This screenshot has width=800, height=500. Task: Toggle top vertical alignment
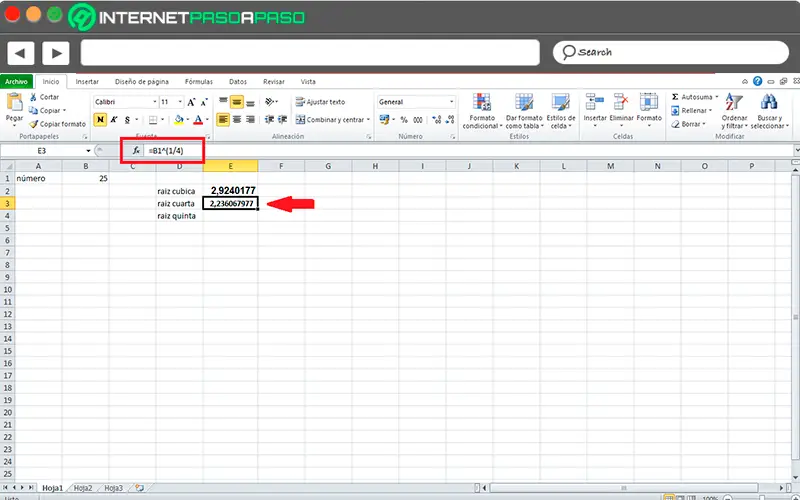(223, 102)
